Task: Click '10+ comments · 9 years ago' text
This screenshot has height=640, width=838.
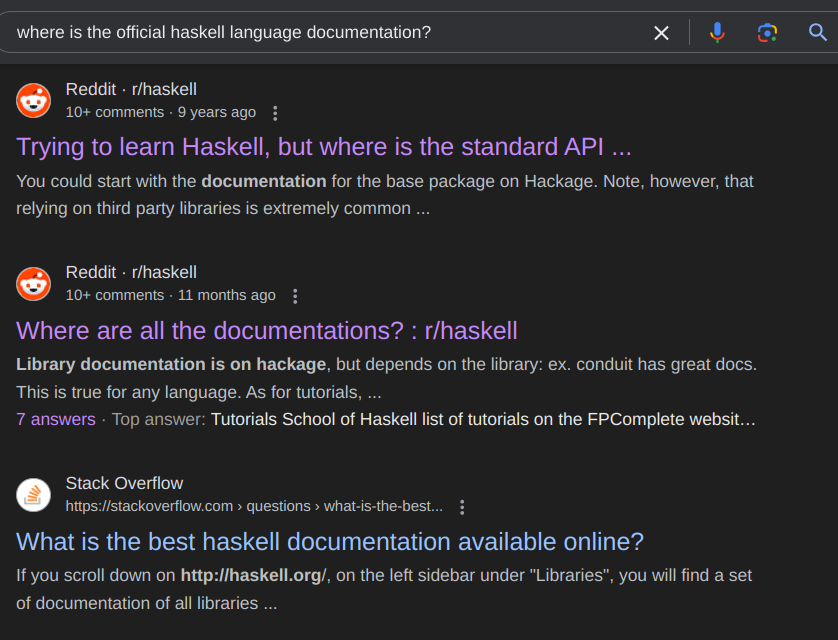Action: tap(161, 112)
